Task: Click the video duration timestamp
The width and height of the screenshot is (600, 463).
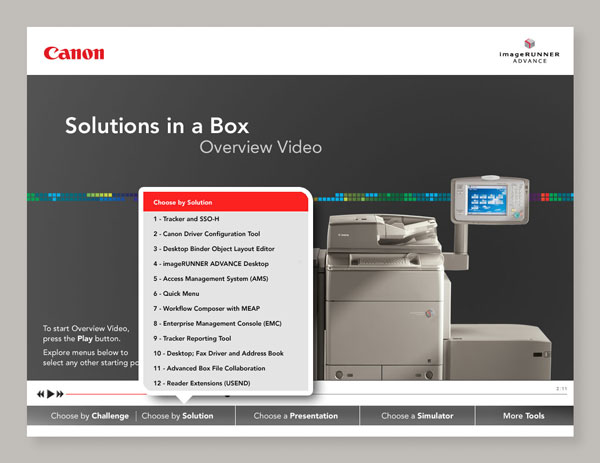Action: point(562,388)
